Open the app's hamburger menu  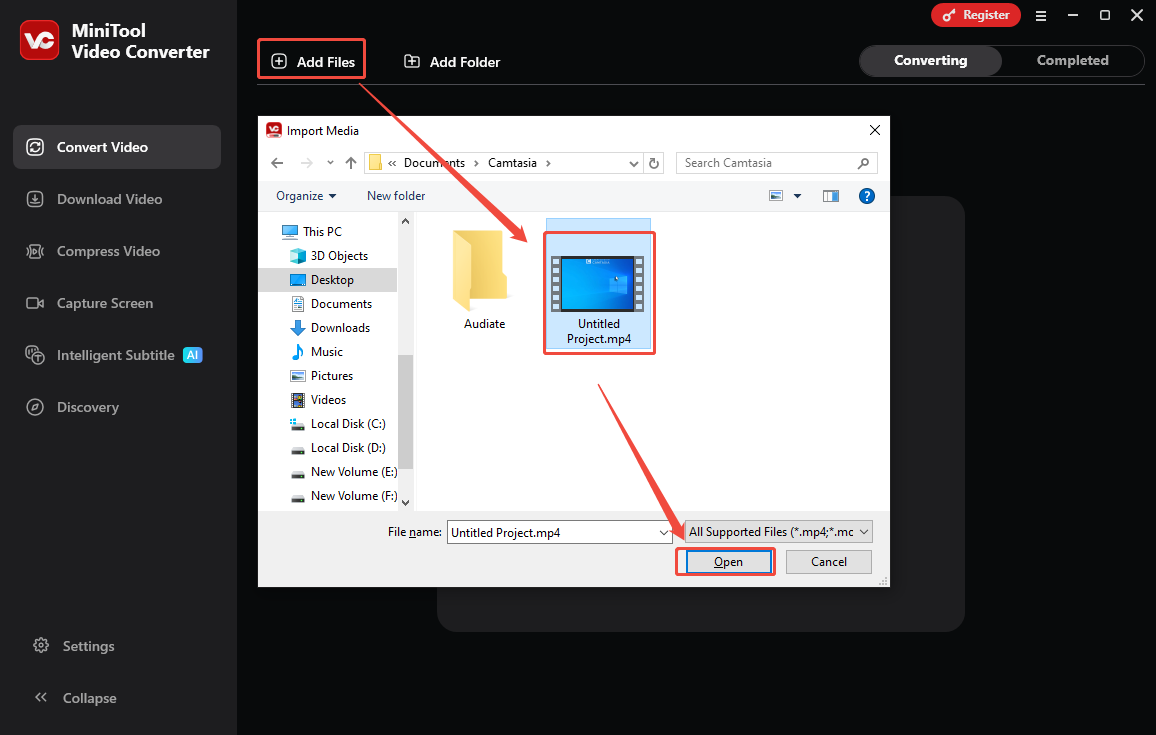coord(1041,15)
